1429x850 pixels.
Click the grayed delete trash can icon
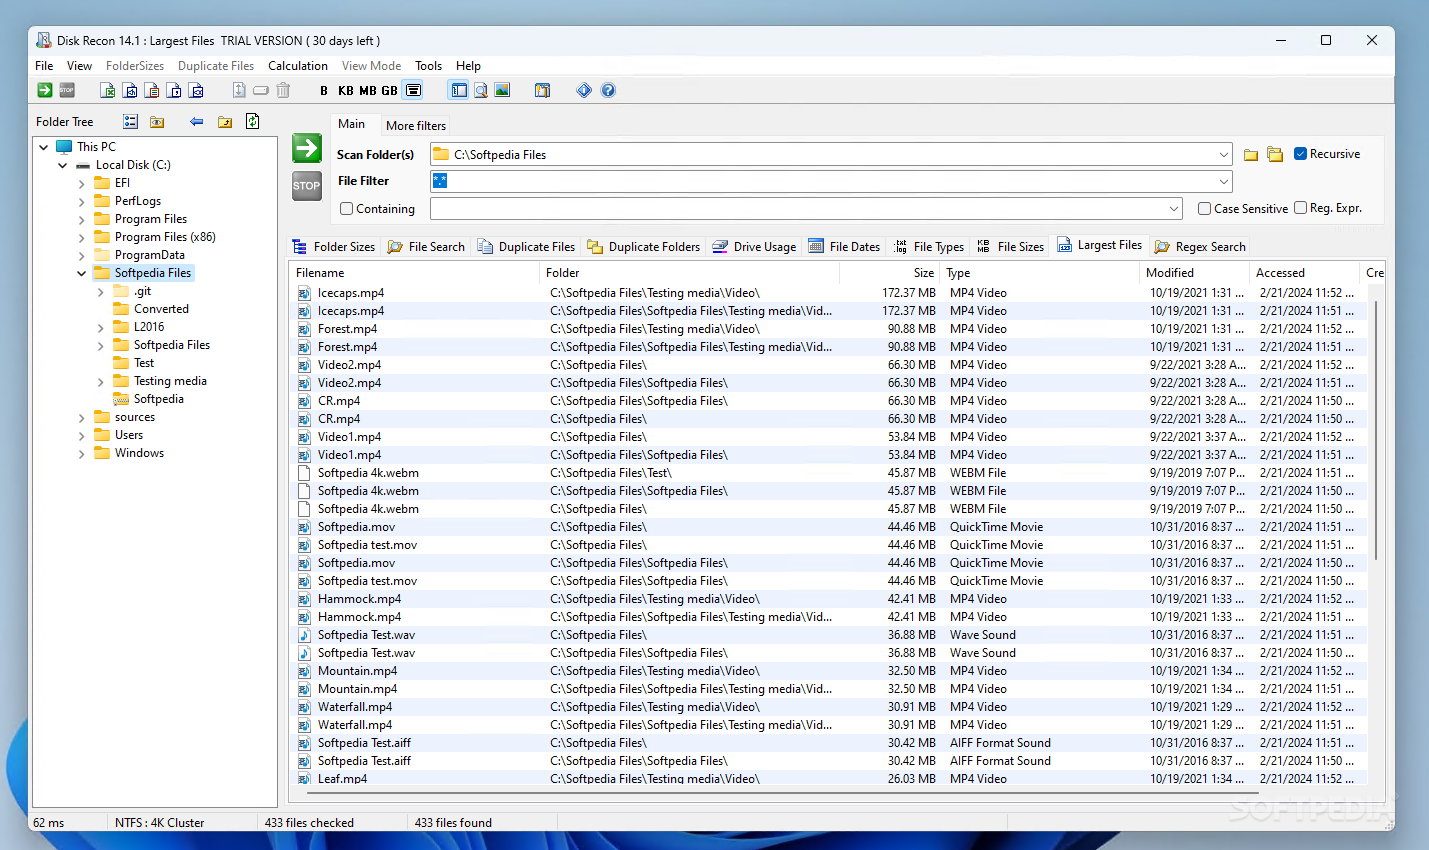pyautogui.click(x=283, y=90)
